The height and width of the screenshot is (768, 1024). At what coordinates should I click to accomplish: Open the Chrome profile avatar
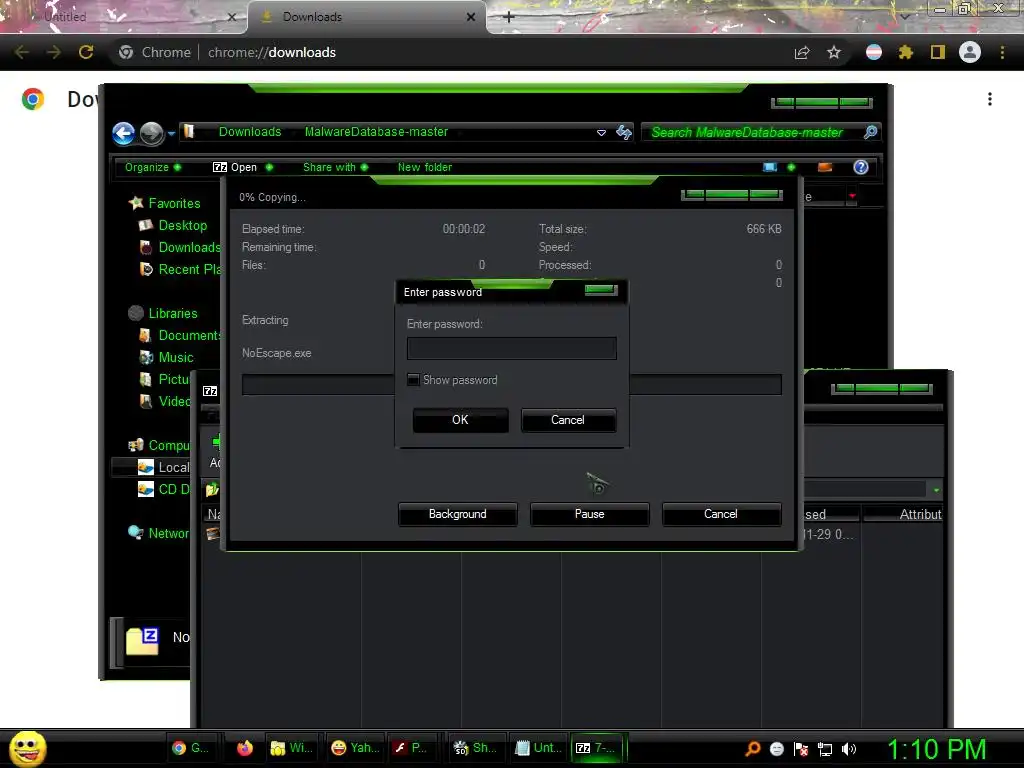(x=970, y=52)
